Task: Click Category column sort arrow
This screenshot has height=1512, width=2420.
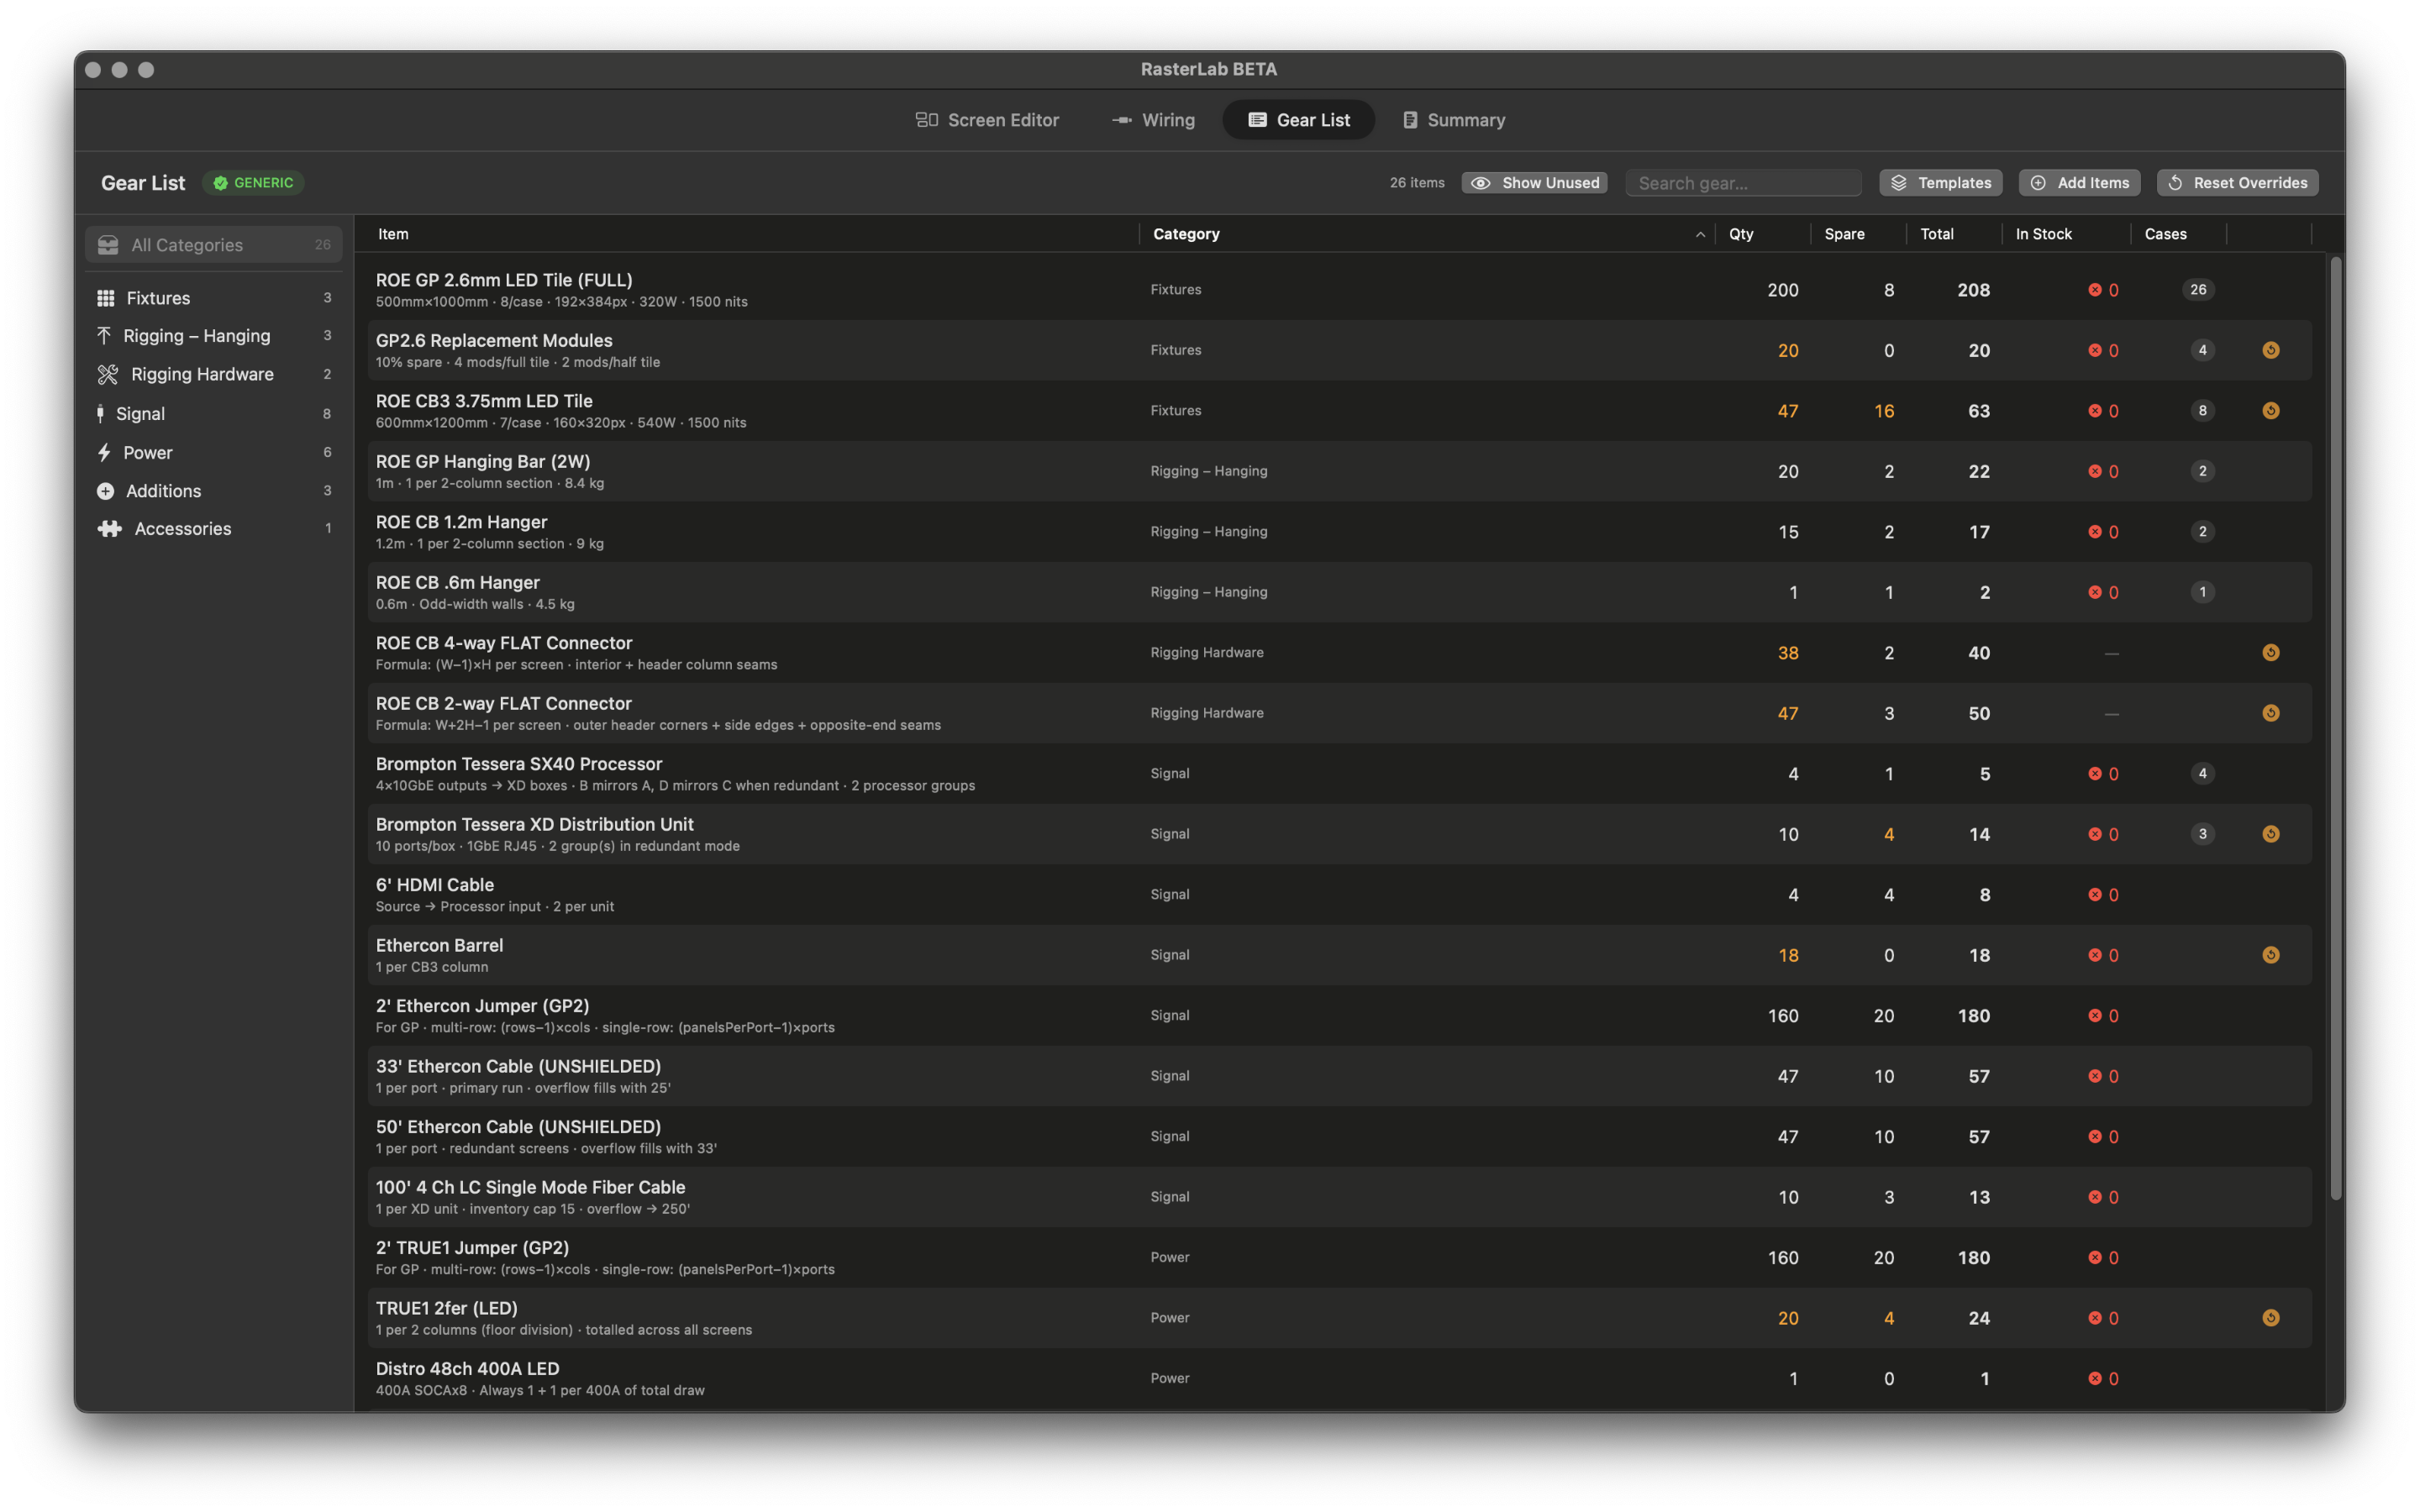Action: [1699, 234]
